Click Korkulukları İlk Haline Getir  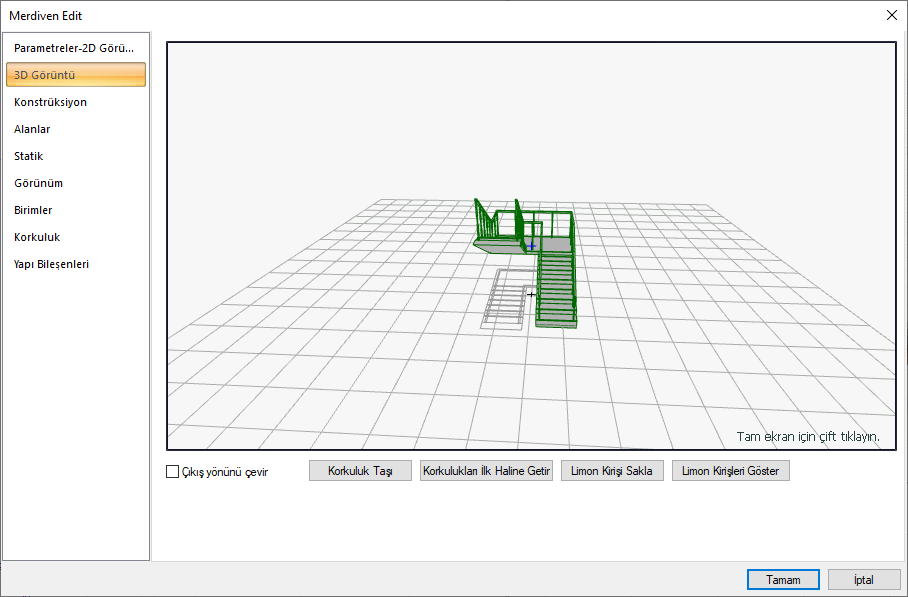point(486,471)
